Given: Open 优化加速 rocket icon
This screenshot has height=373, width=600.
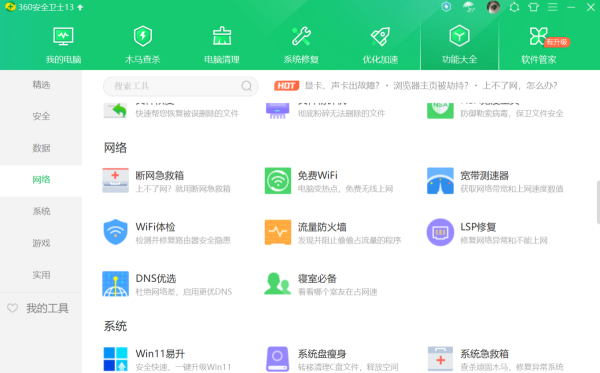Looking at the screenshot, I should [x=380, y=36].
